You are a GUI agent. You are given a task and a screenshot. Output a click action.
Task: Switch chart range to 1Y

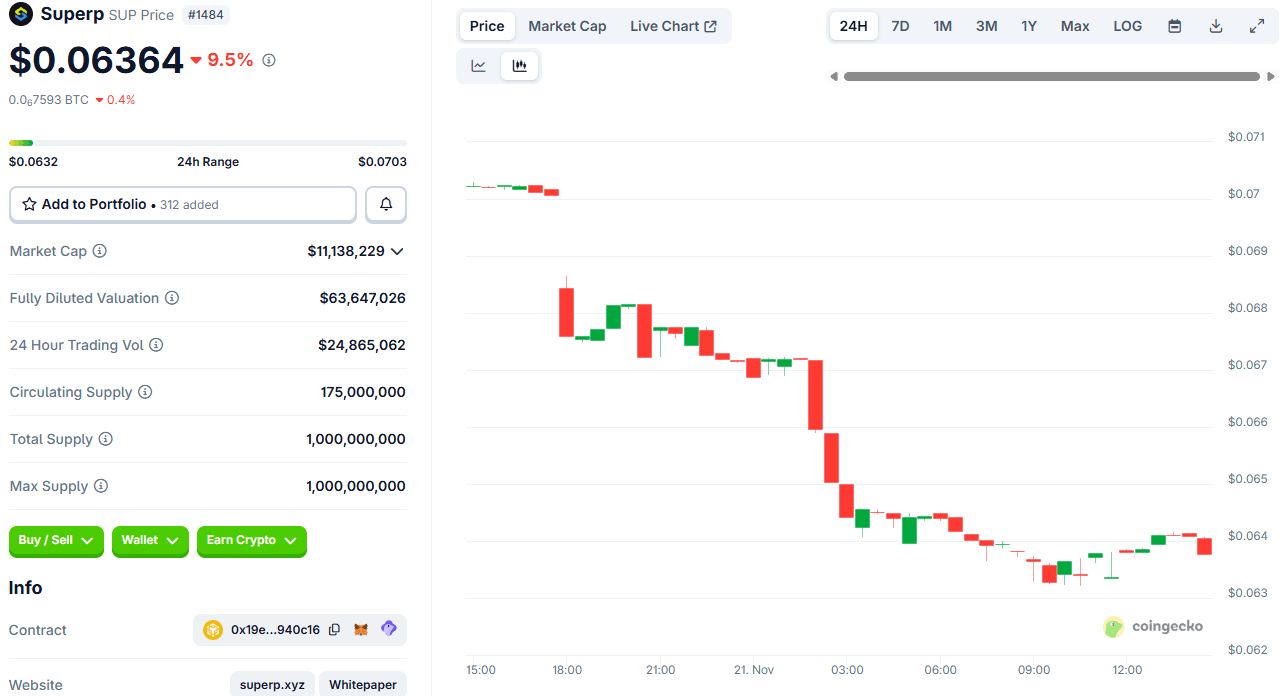pyautogui.click(x=1029, y=26)
